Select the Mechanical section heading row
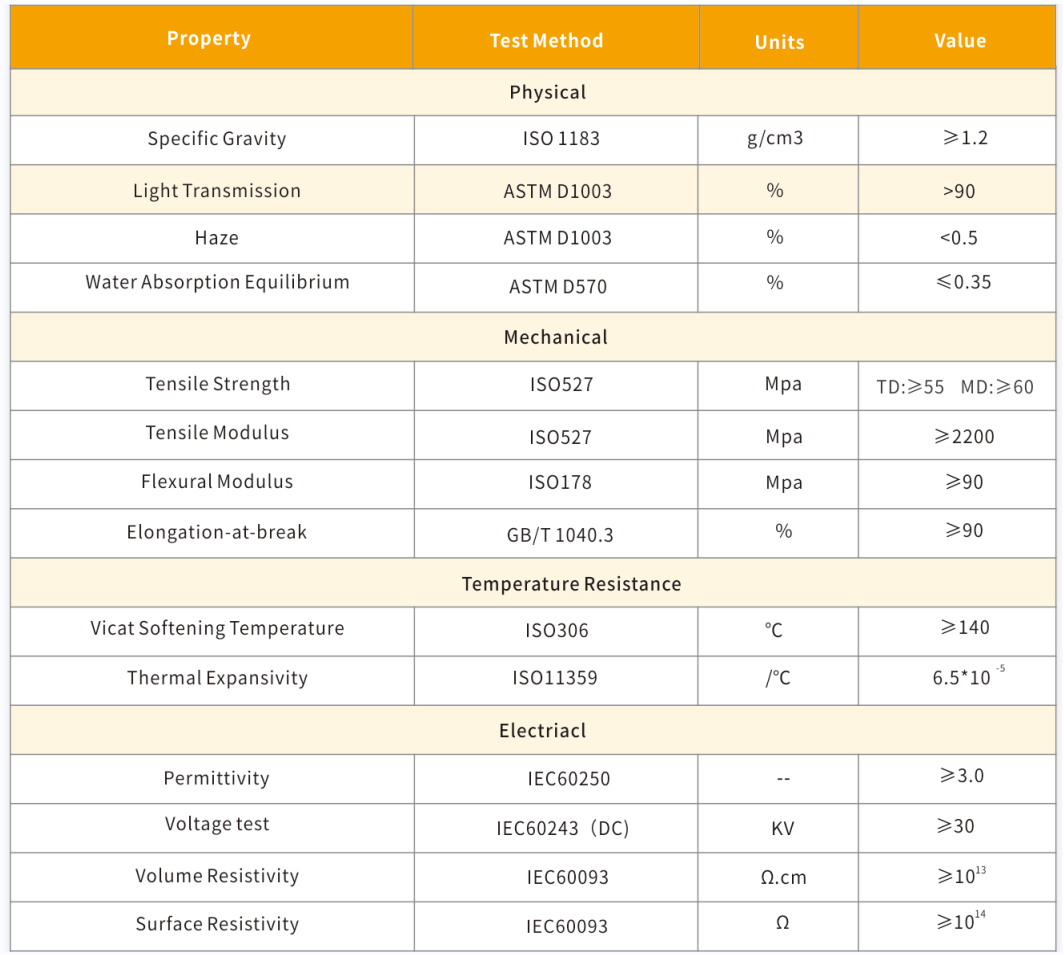1063x955 pixels. click(555, 337)
